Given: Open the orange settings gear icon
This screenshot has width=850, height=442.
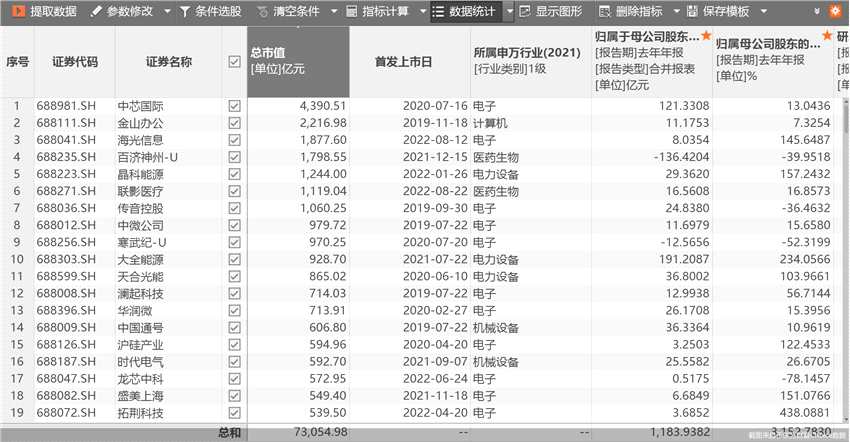Looking at the screenshot, I should pyautogui.click(x=835, y=11).
